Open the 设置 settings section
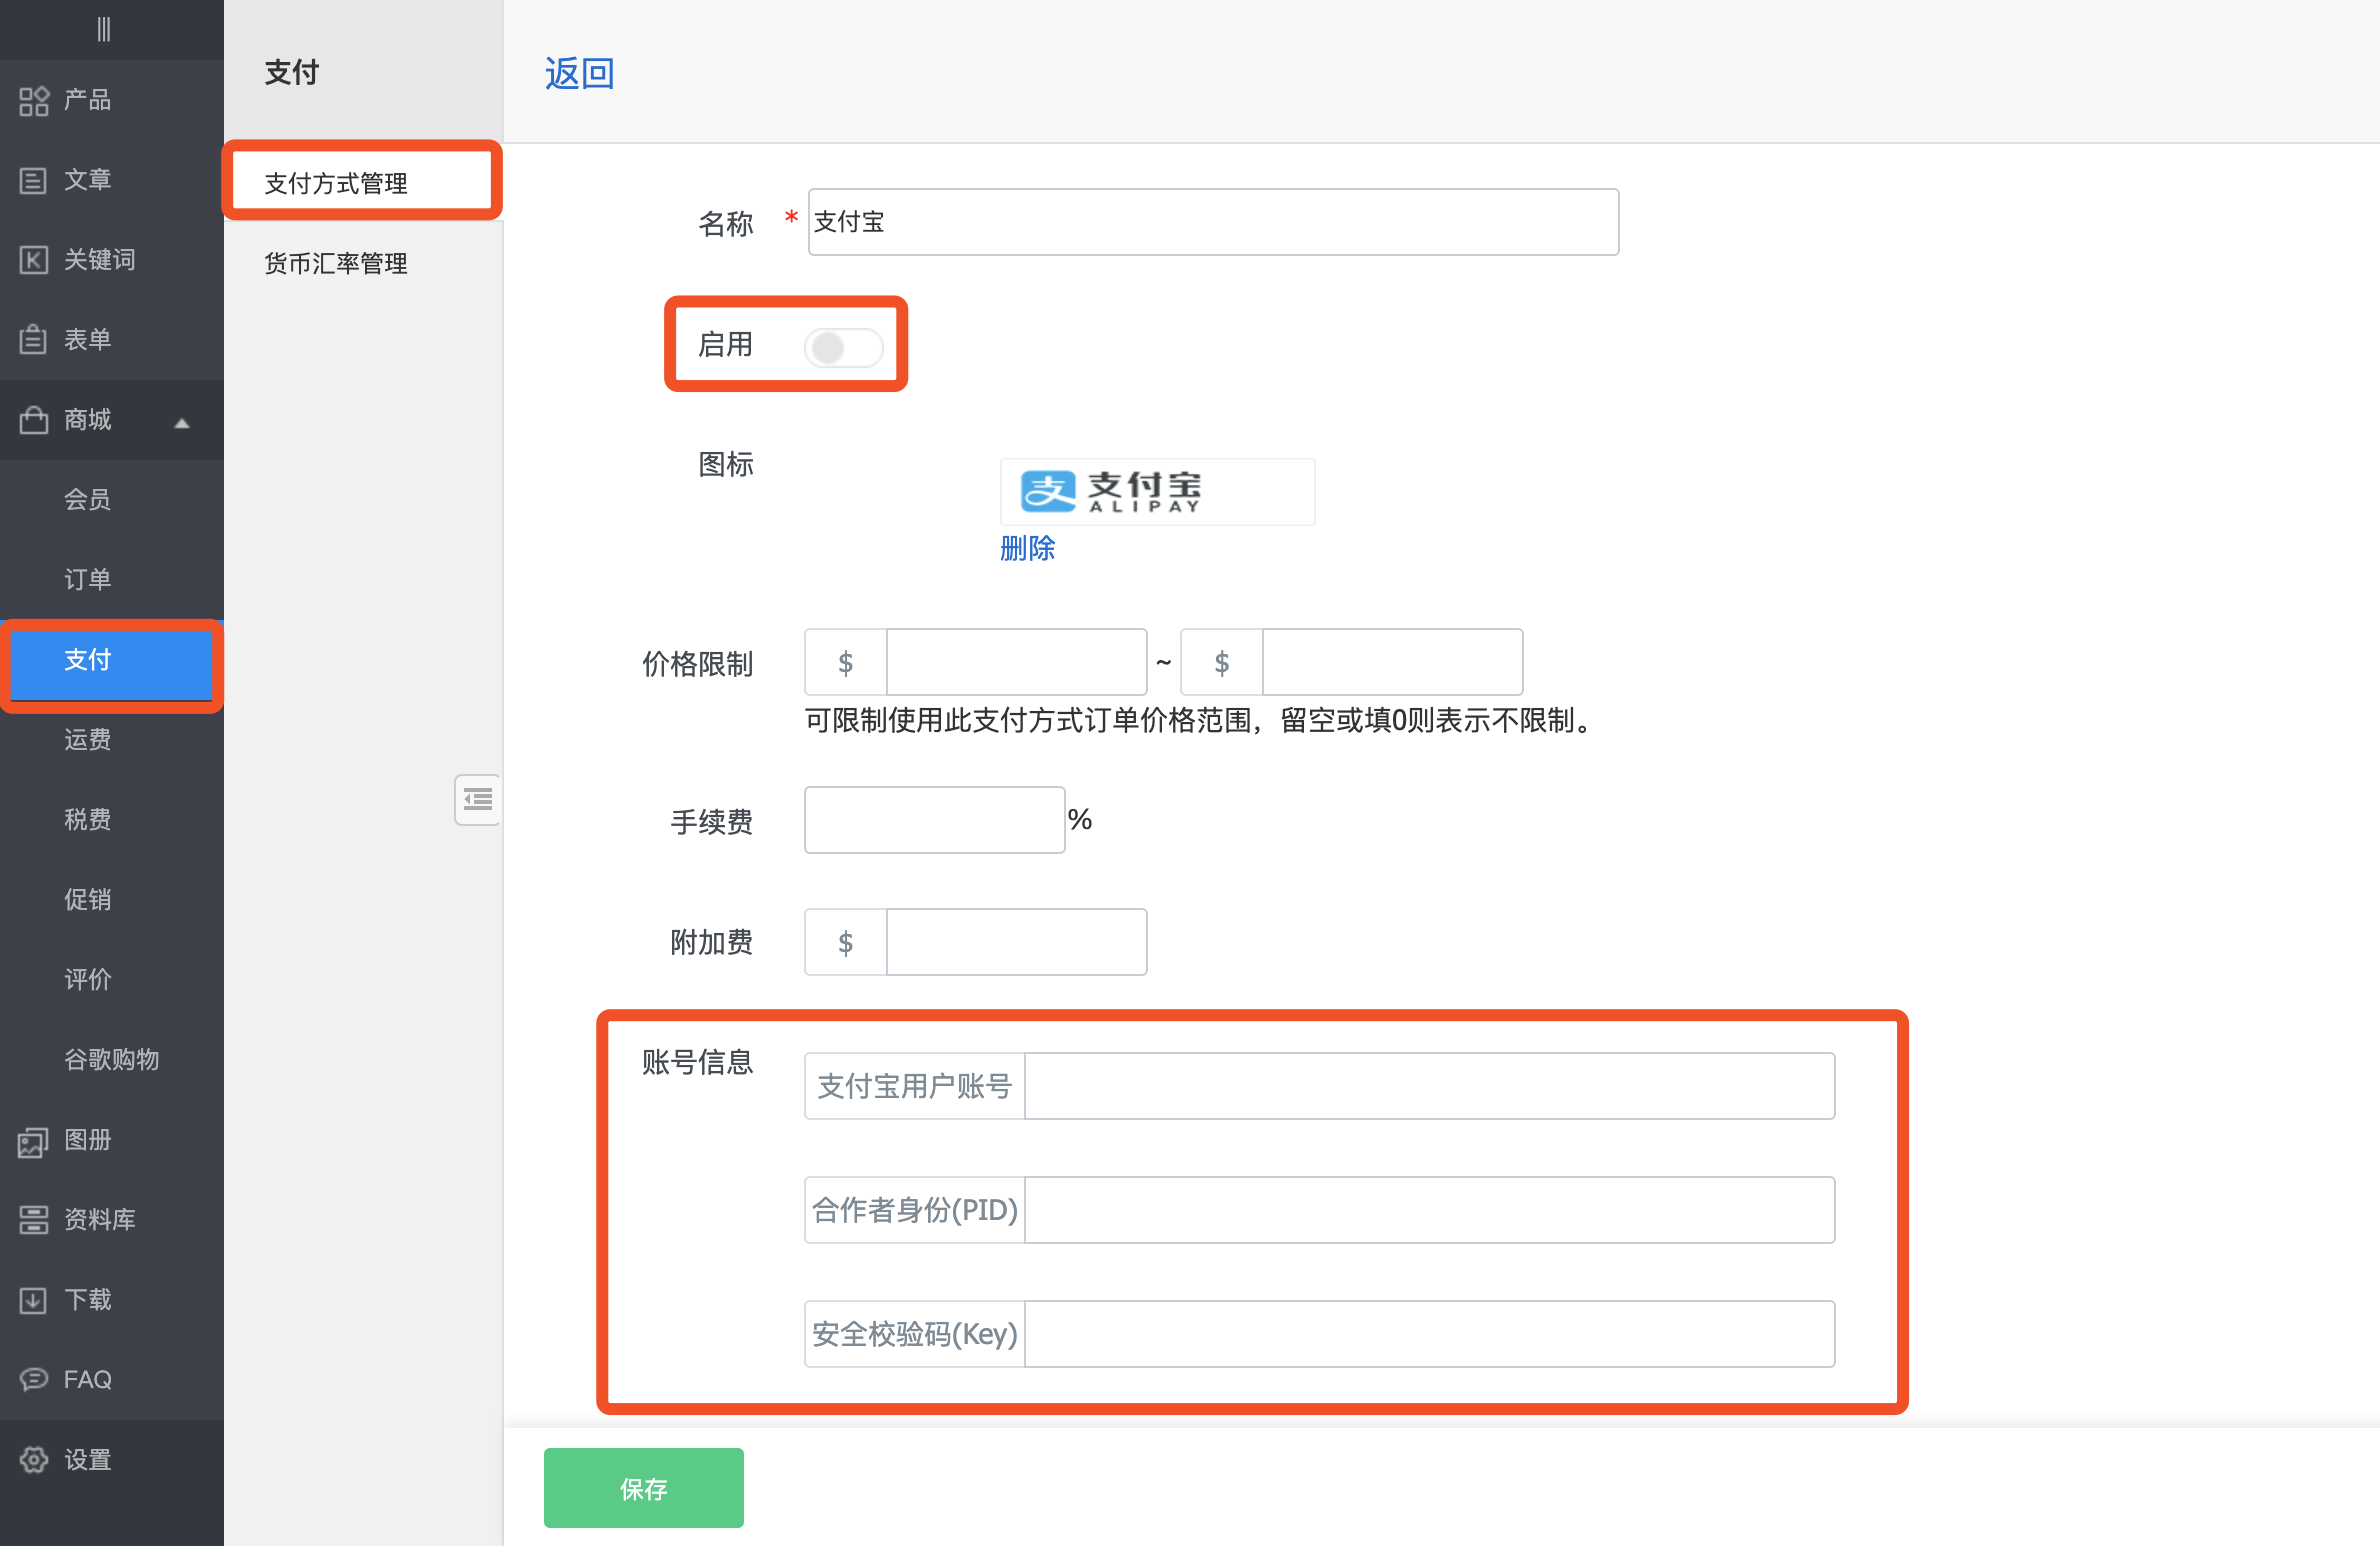The image size is (2380, 1546). (x=87, y=1459)
